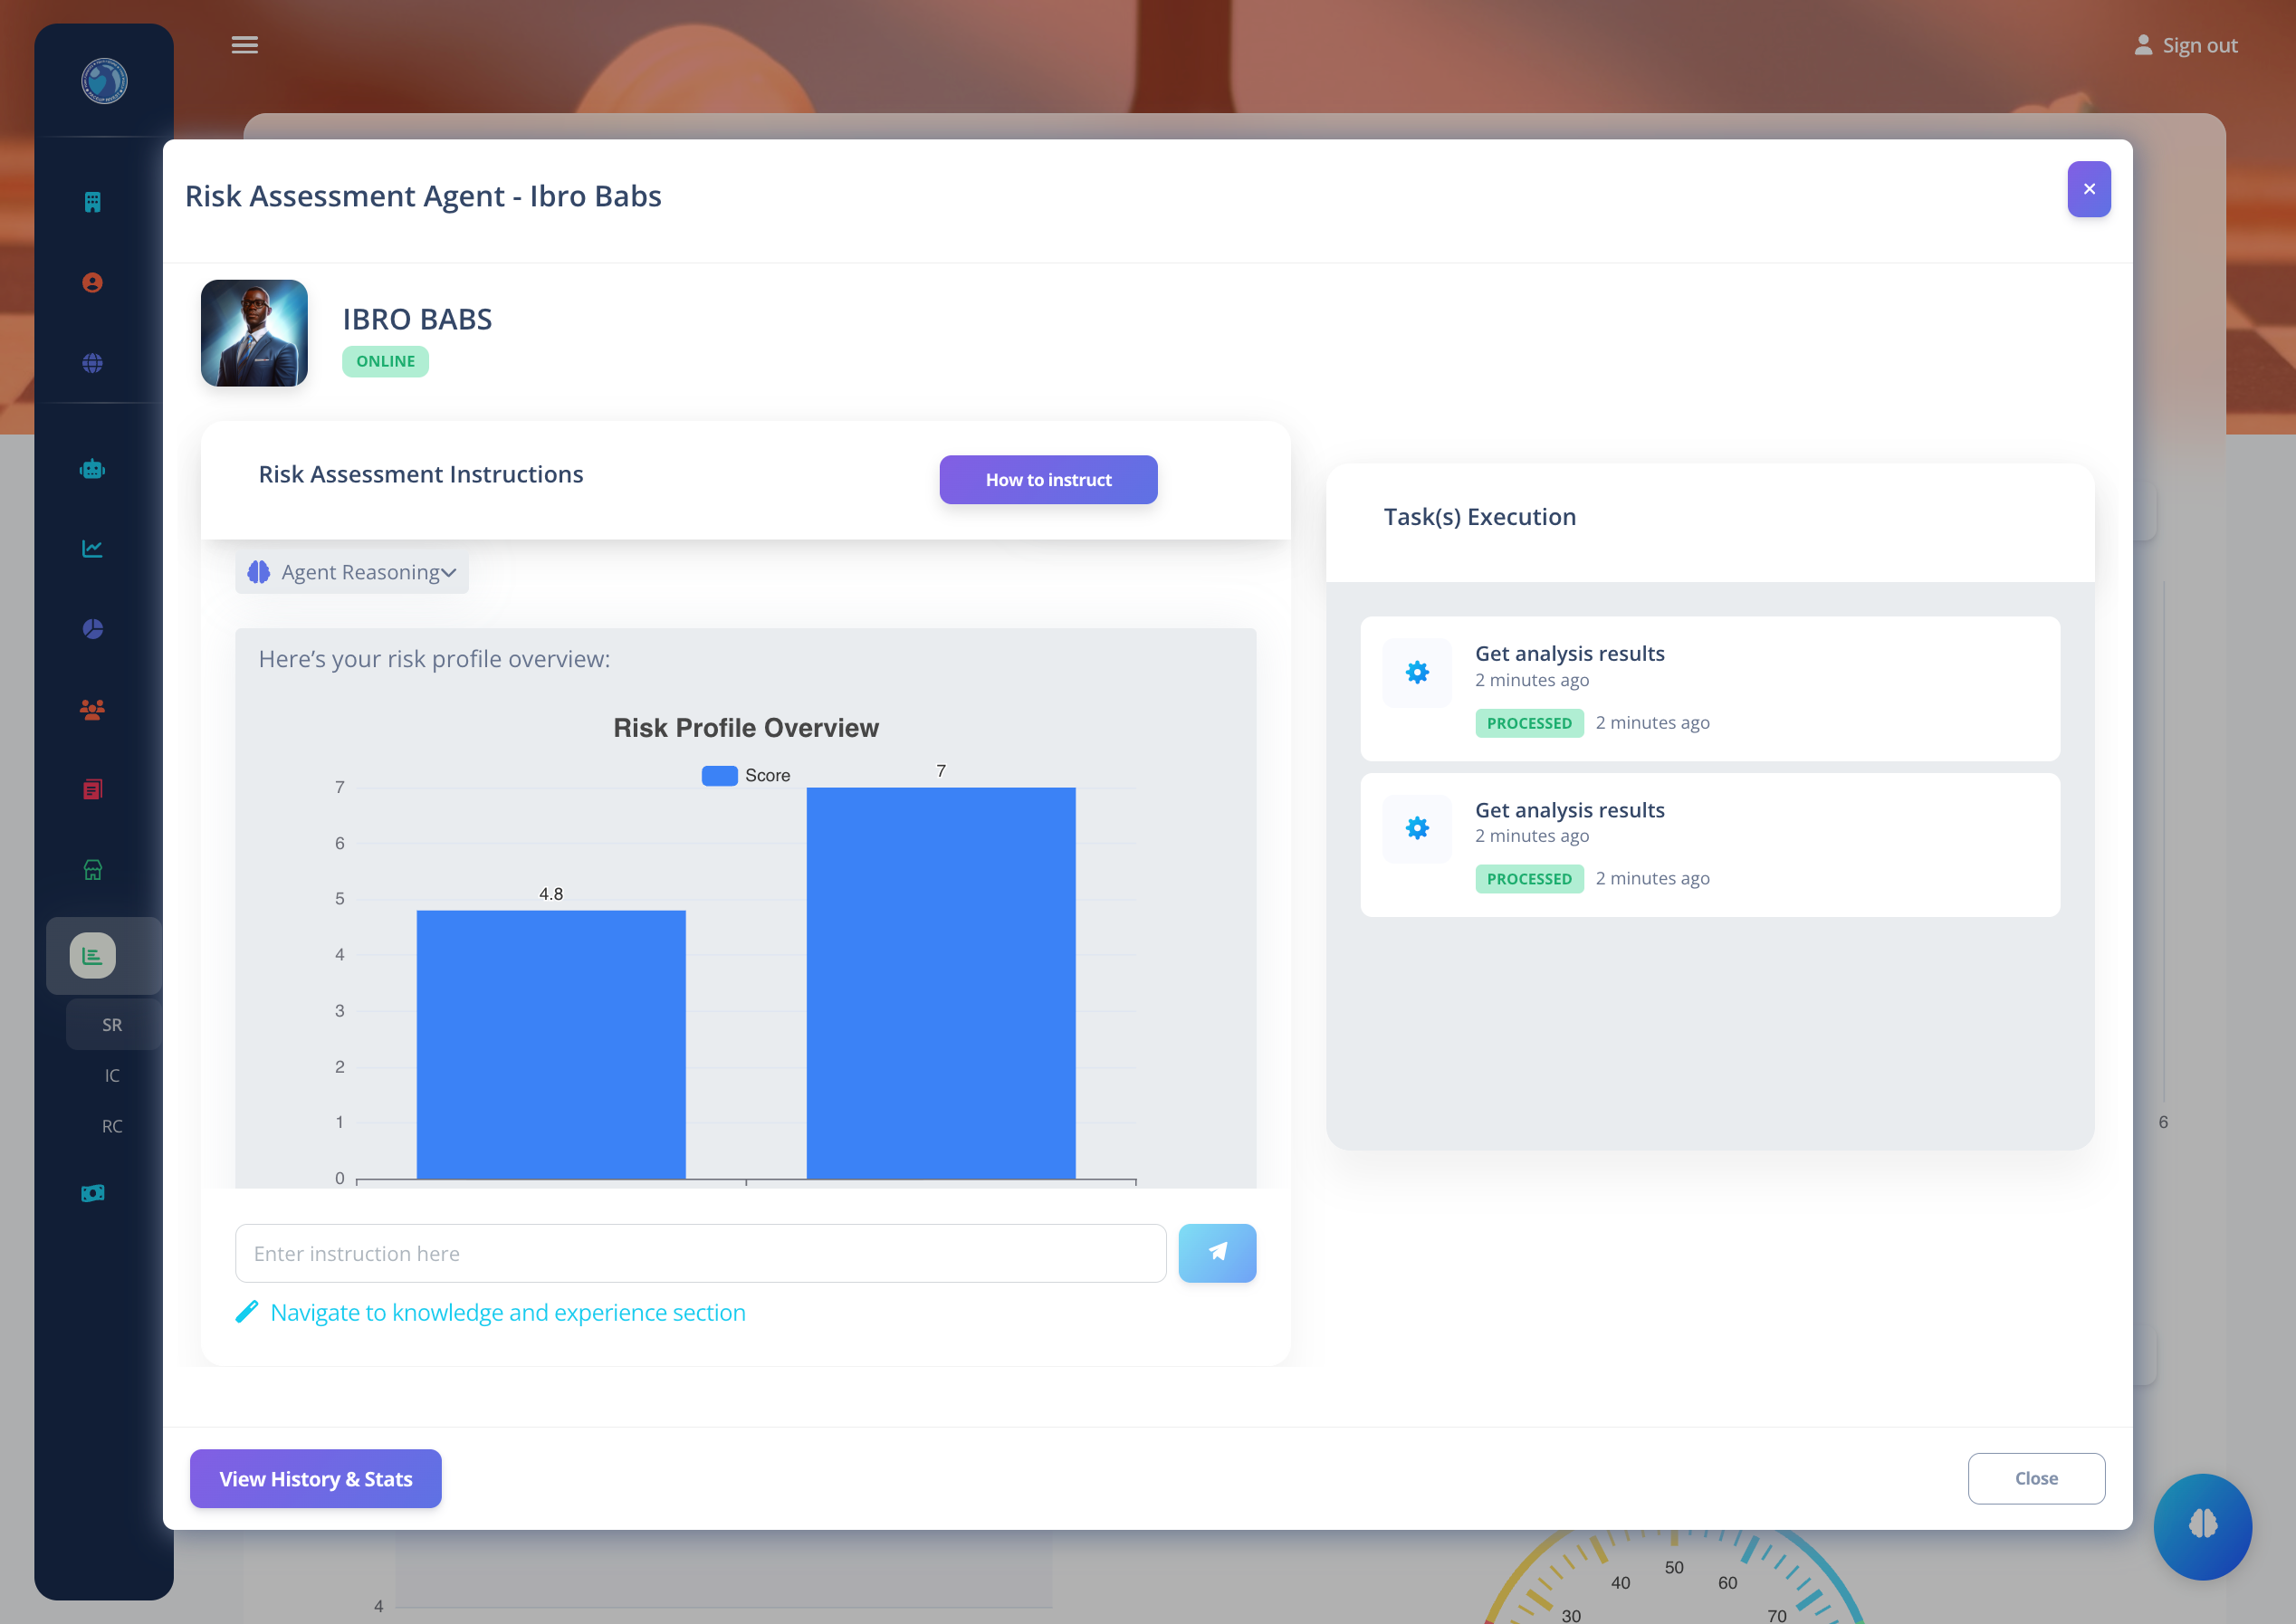Toggle the Score legend swatch in chart

click(x=719, y=775)
